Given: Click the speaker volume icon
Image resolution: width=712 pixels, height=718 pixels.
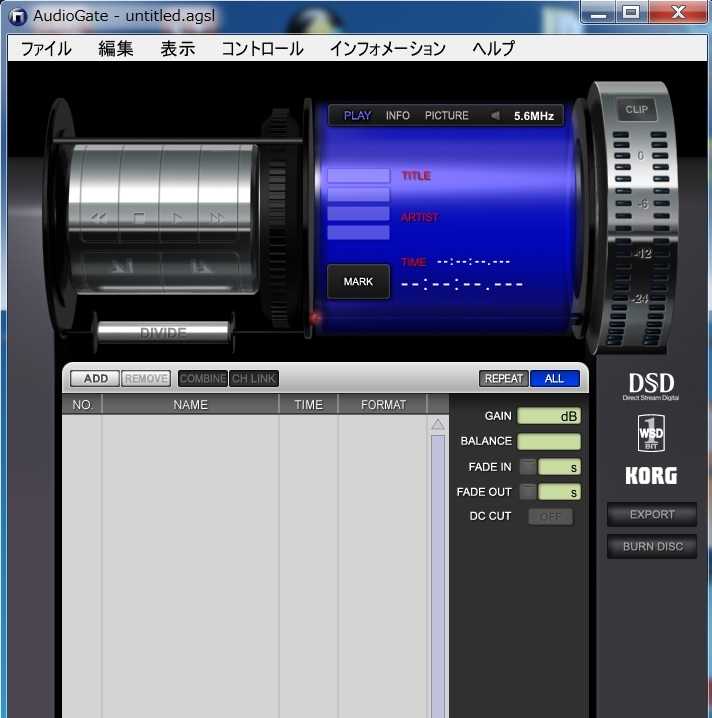Looking at the screenshot, I should click(x=495, y=115).
